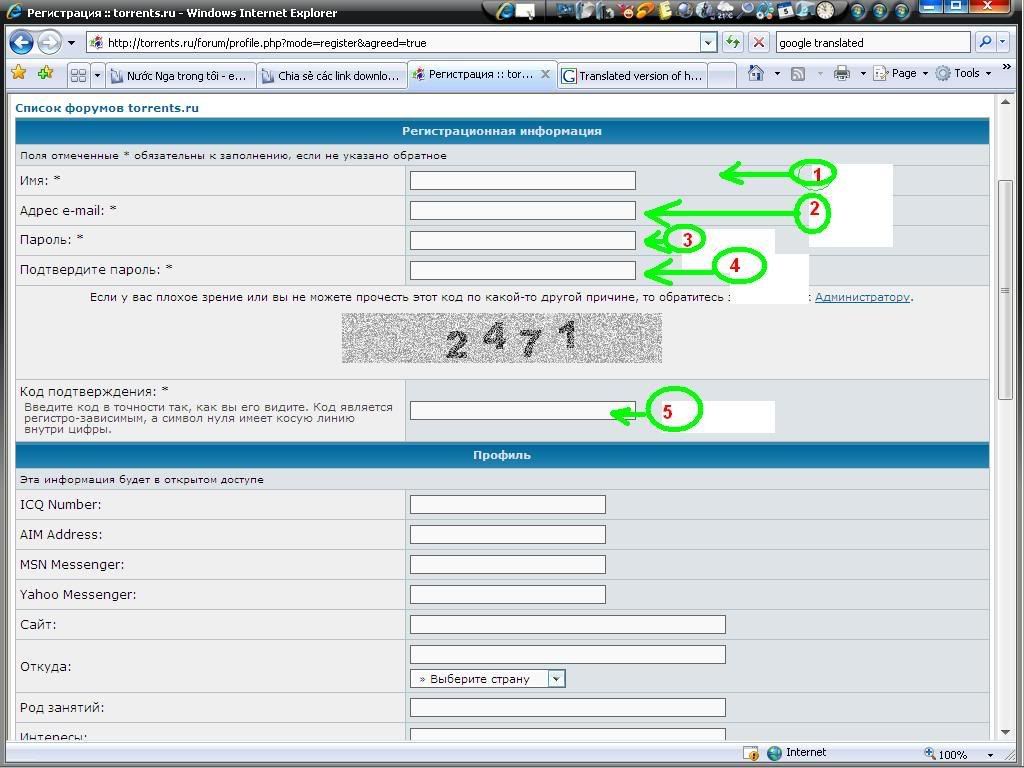Open the Page menu dropdown
The image size is (1024, 768).
click(902, 73)
